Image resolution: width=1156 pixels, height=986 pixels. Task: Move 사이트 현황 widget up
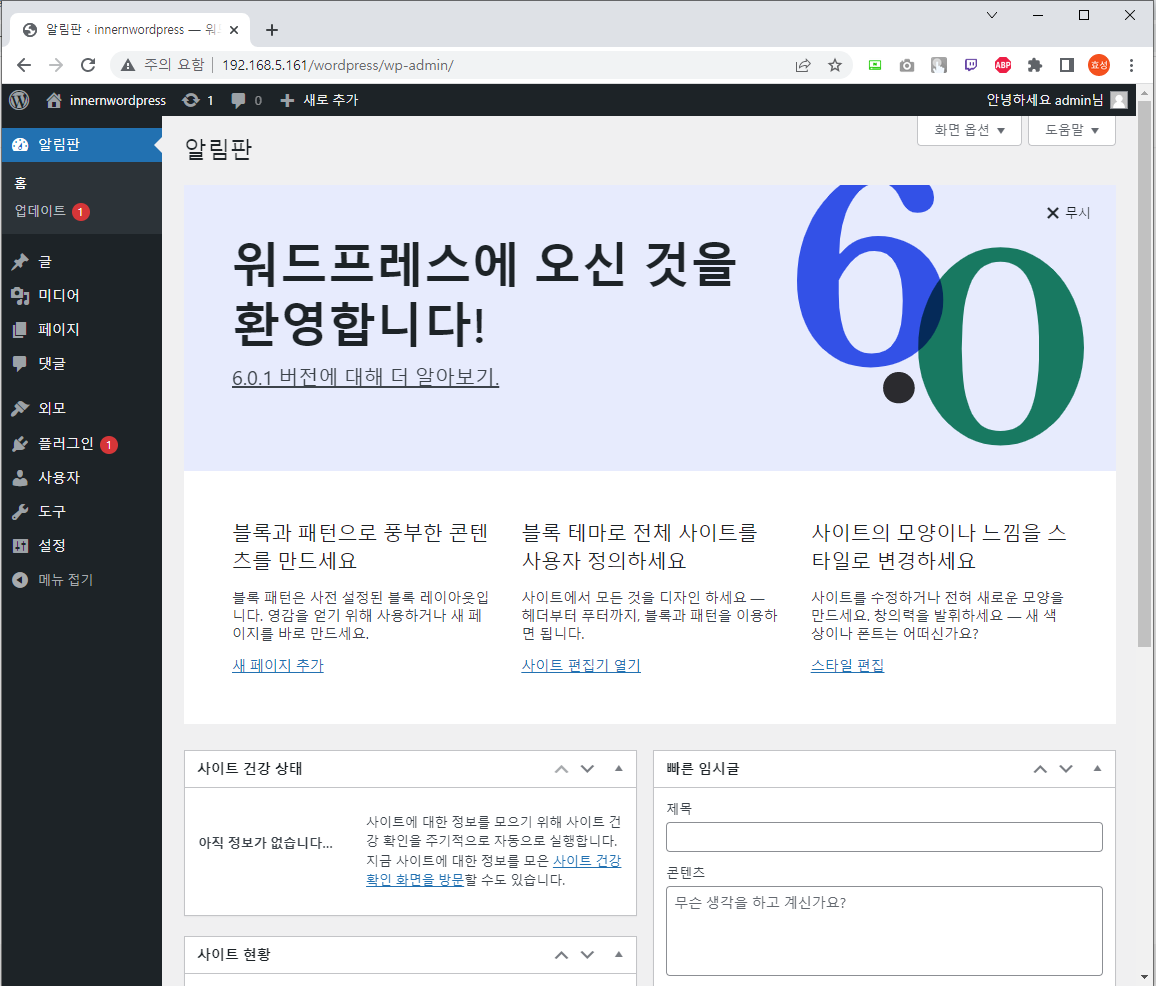tap(562, 955)
